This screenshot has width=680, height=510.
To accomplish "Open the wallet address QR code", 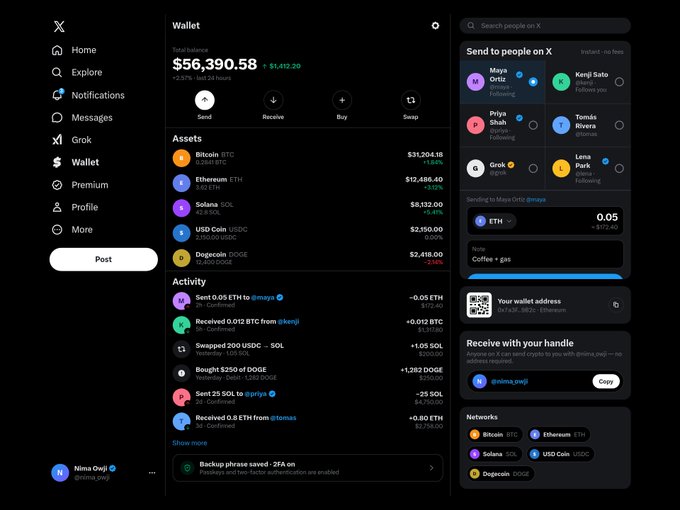I will [x=479, y=305].
